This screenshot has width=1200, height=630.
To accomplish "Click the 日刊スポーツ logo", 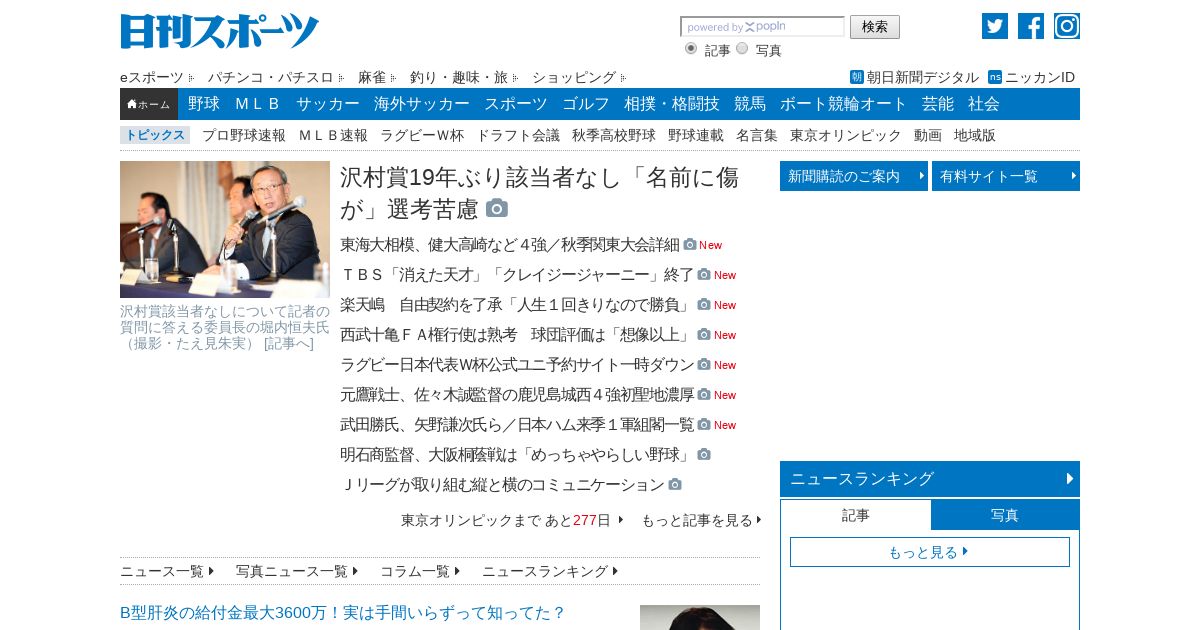I will pyautogui.click(x=219, y=31).
